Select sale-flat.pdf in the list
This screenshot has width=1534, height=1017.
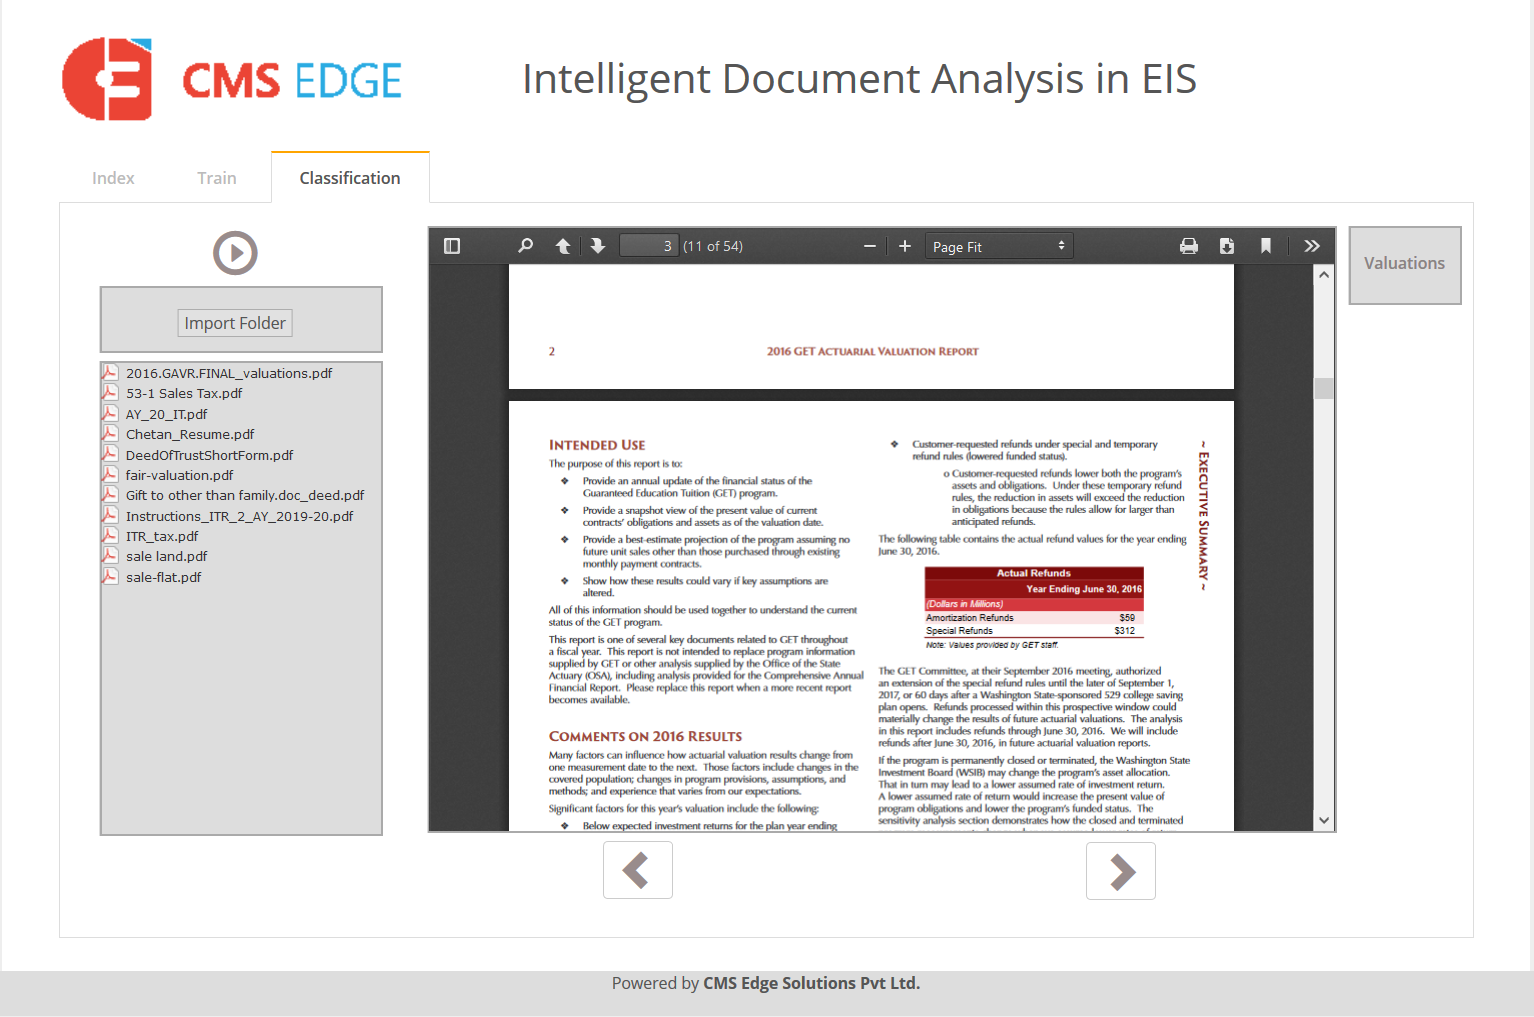click(x=164, y=577)
